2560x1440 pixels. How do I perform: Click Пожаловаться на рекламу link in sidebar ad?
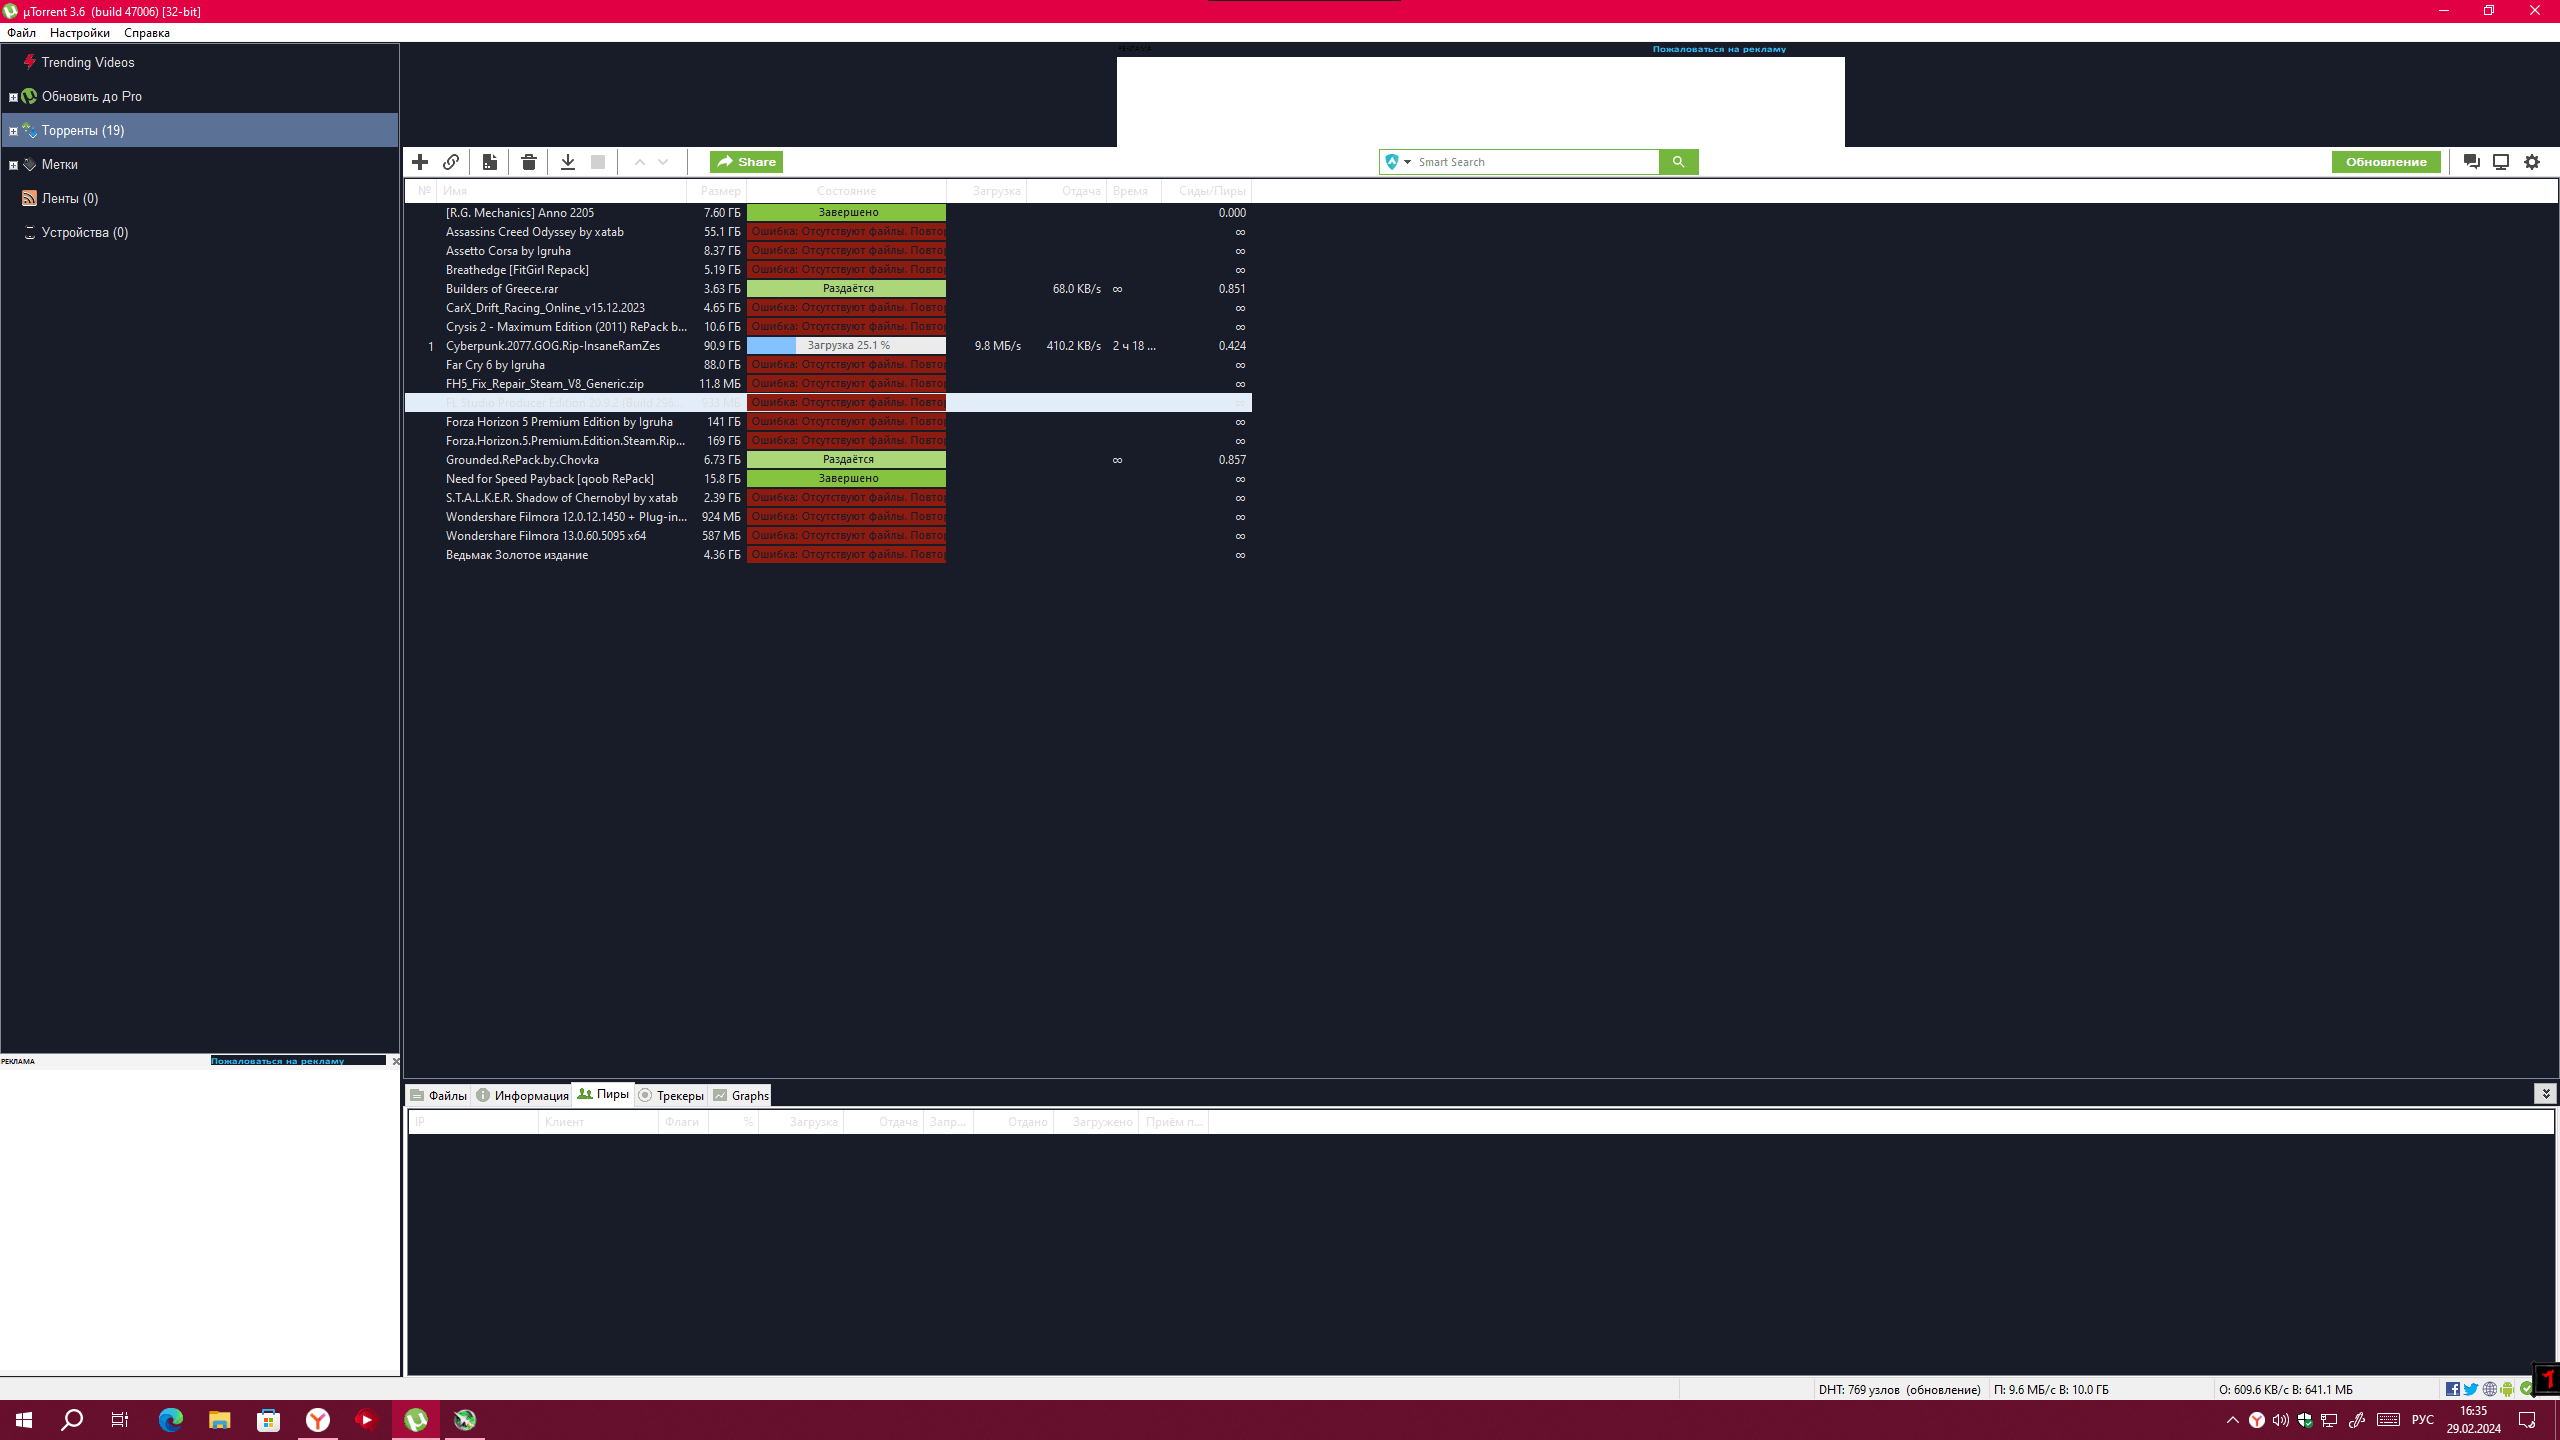click(x=278, y=1061)
